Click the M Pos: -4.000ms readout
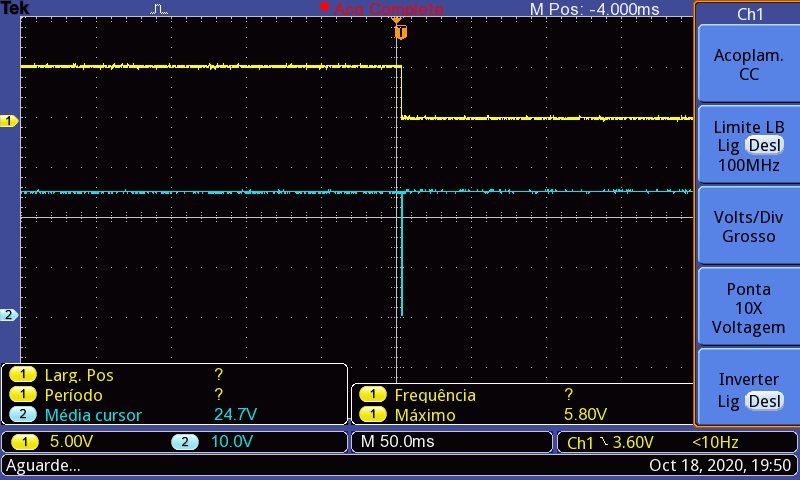Screen dimensions: 800x480 [x=594, y=9]
